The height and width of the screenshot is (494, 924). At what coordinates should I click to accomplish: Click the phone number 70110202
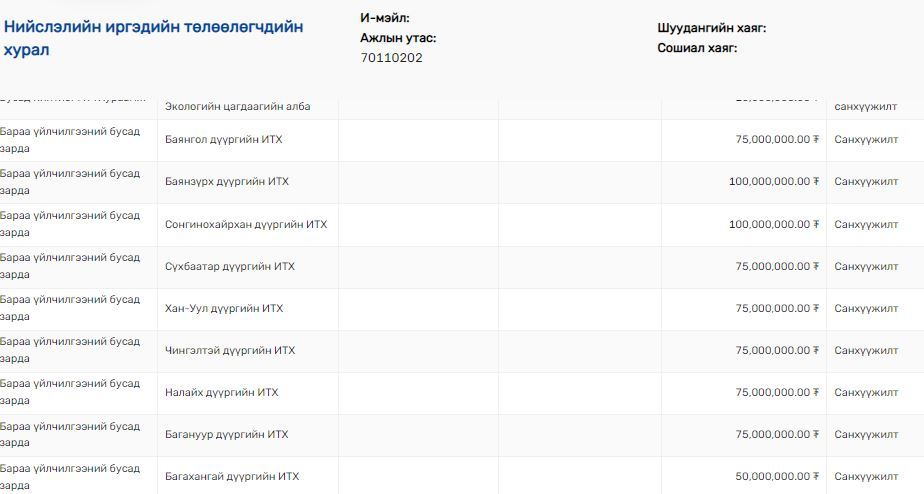coord(391,58)
